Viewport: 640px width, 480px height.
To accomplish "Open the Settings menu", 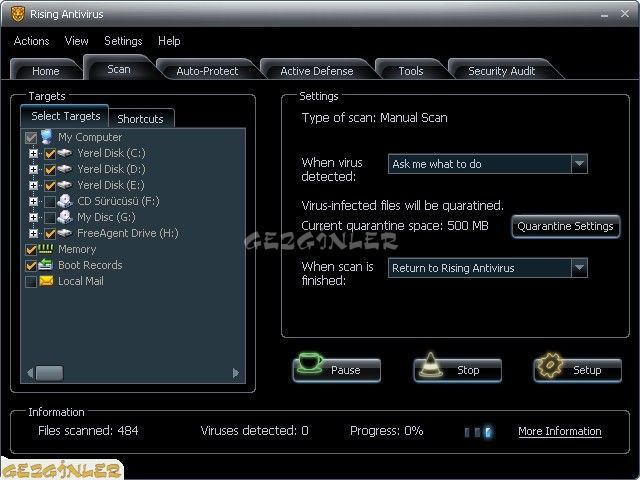I will pyautogui.click(x=123, y=41).
